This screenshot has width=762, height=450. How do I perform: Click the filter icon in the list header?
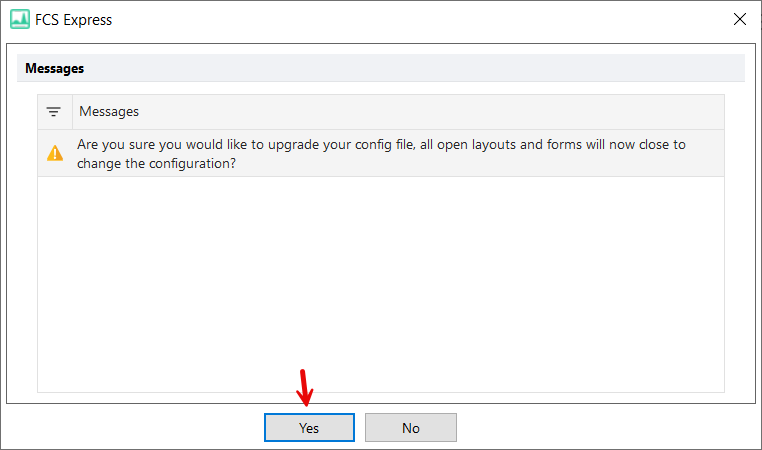click(x=54, y=112)
